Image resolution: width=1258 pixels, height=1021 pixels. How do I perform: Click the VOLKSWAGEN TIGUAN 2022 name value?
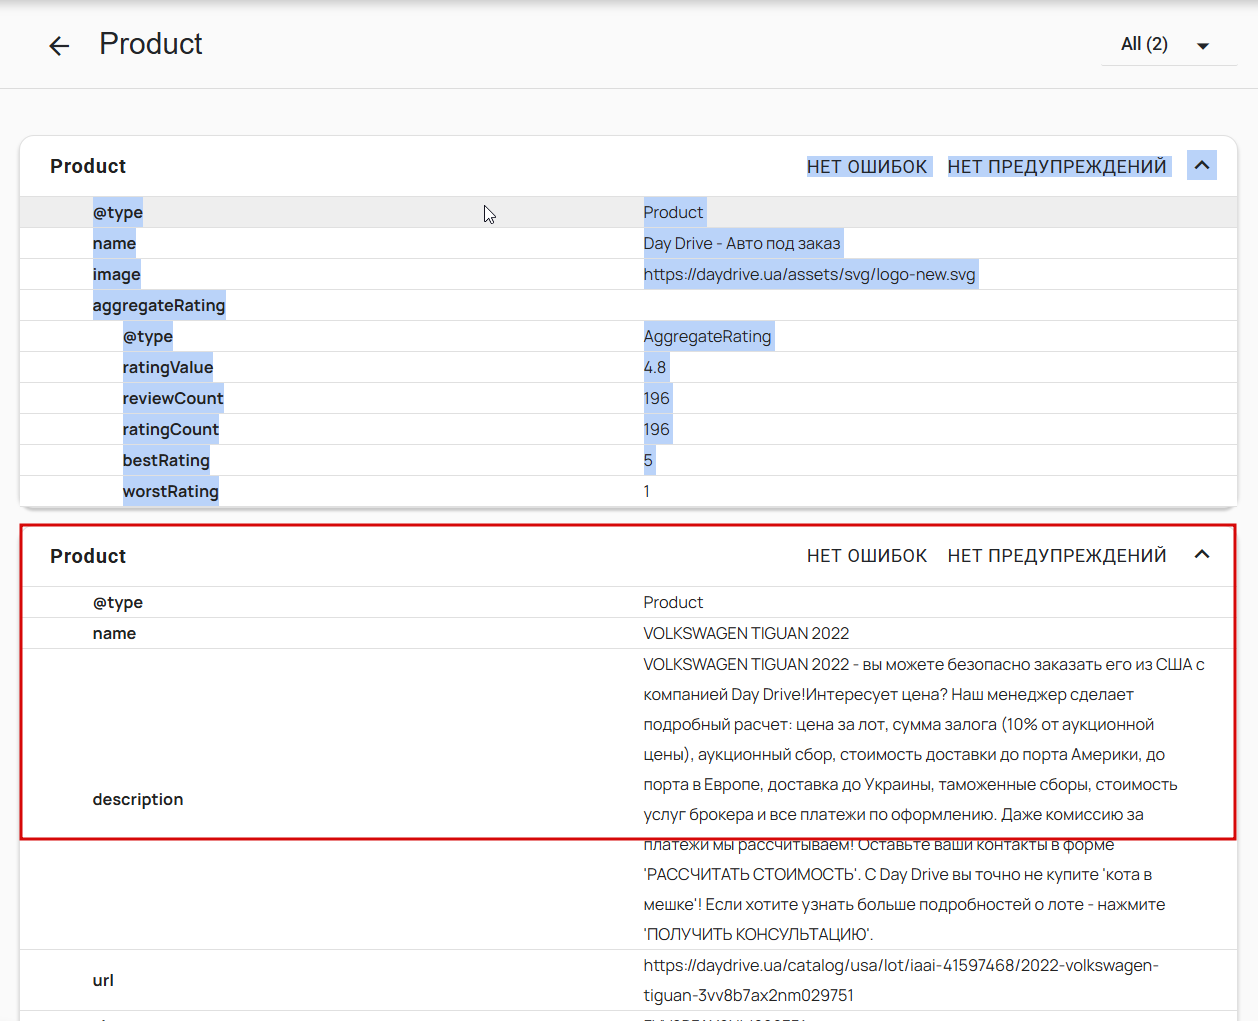[x=746, y=633]
